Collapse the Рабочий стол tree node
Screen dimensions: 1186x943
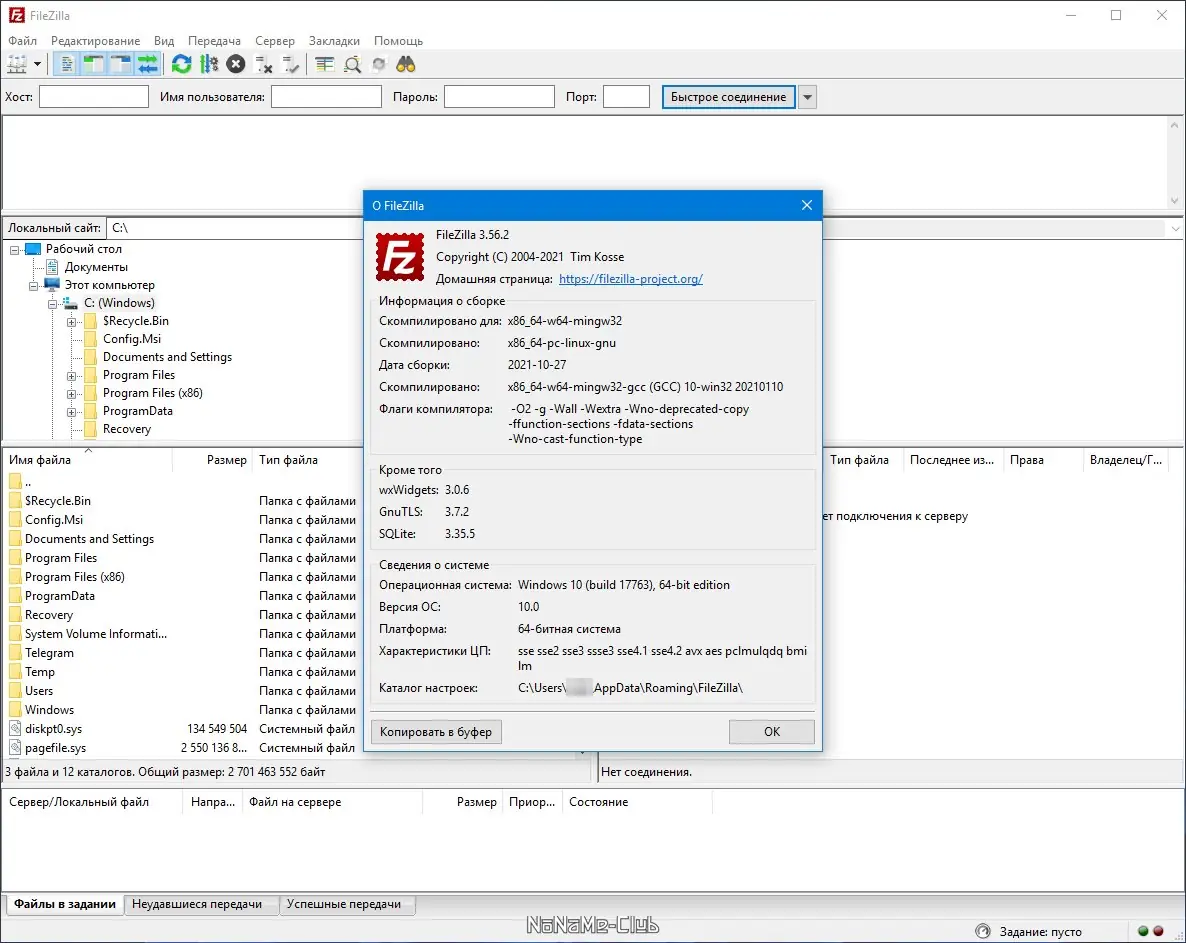point(14,250)
